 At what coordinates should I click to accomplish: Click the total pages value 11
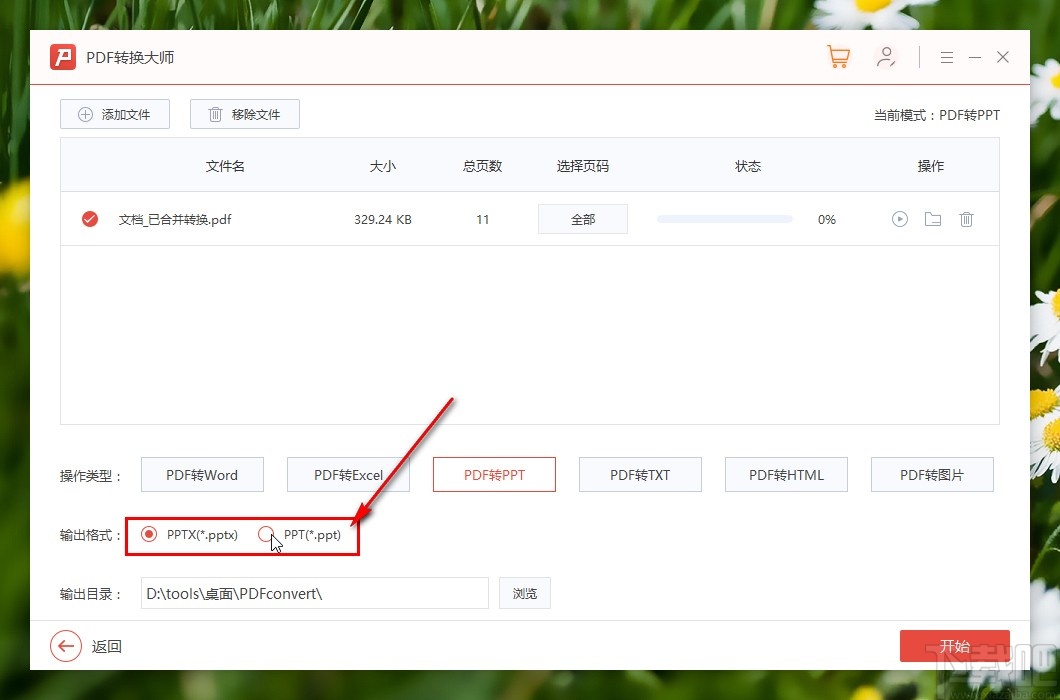click(482, 219)
